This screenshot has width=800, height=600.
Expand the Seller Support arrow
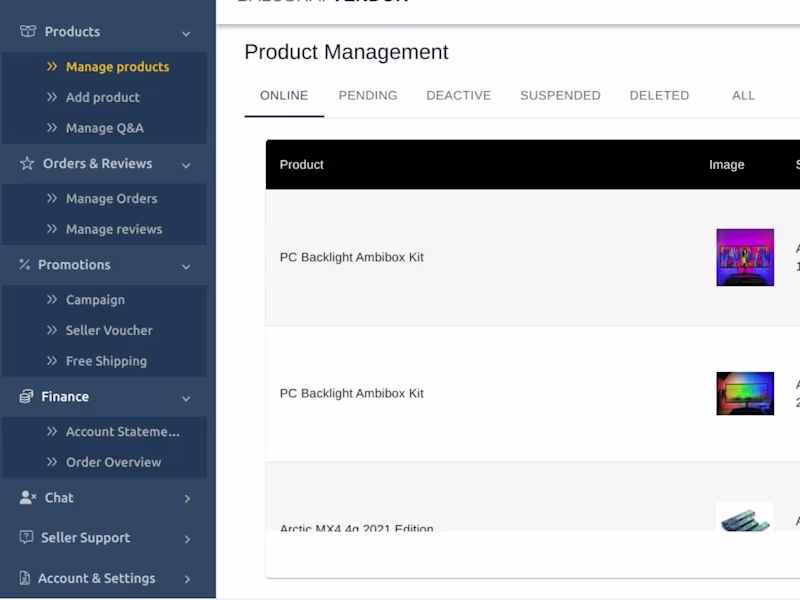tap(187, 539)
